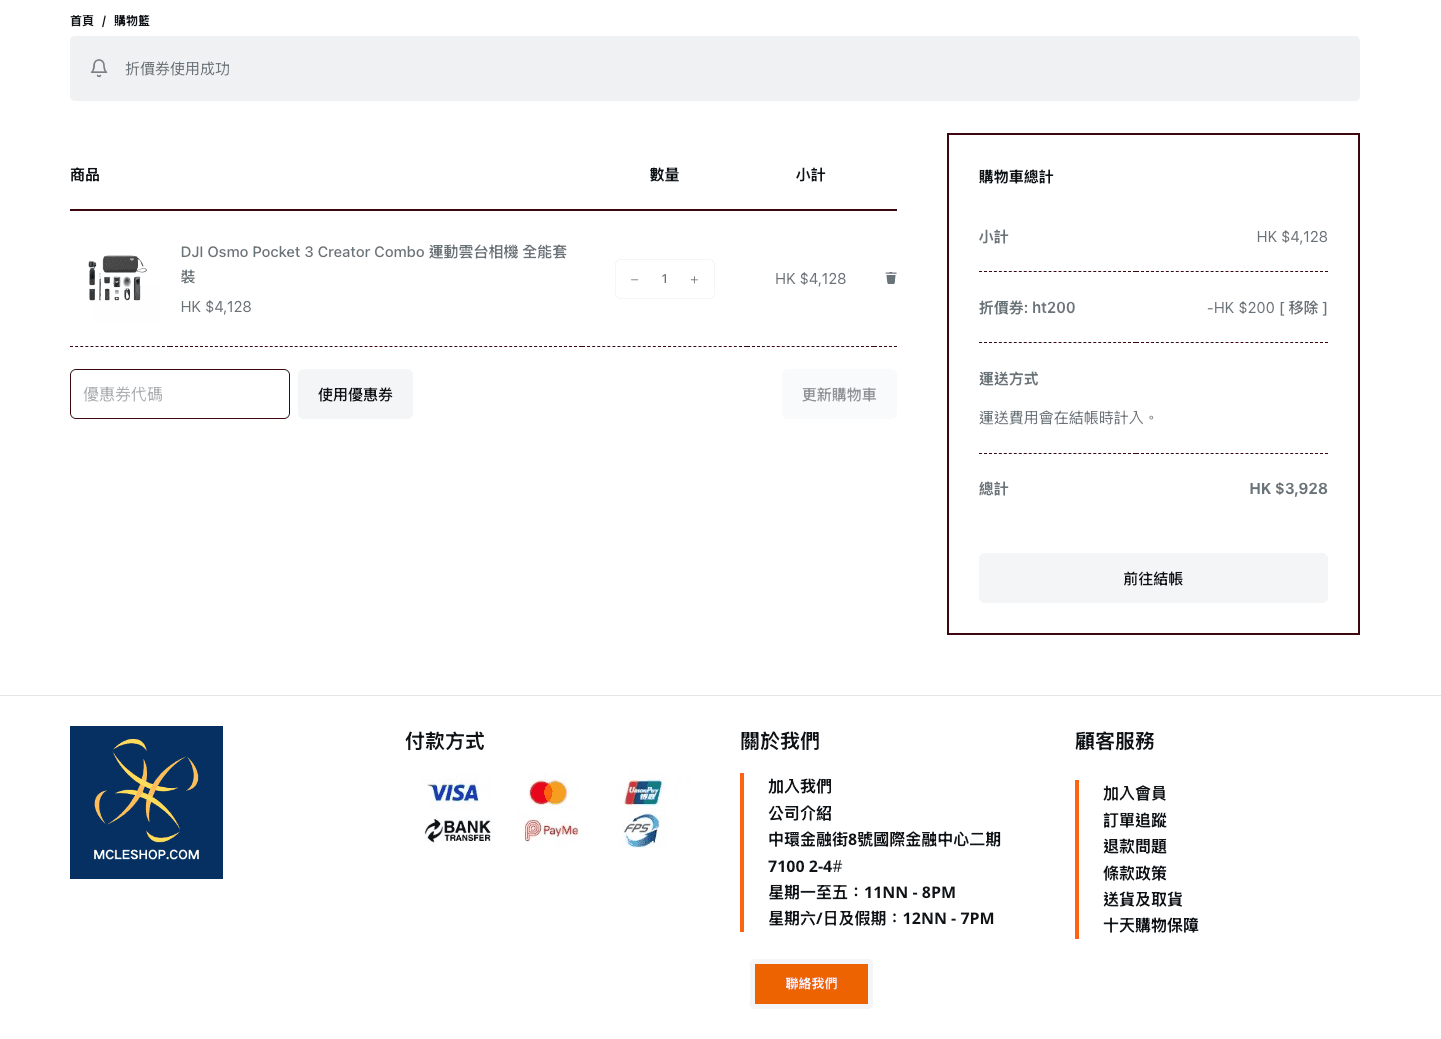The height and width of the screenshot is (1039, 1441).
Task: Click the orange 聯絡我們 contact button
Action: (x=811, y=984)
